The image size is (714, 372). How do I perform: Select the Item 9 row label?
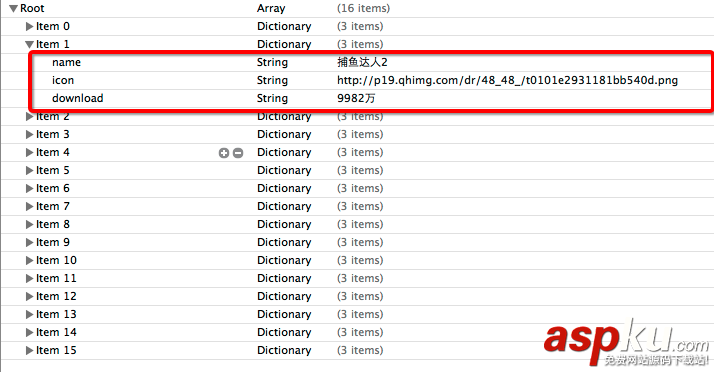pos(53,242)
